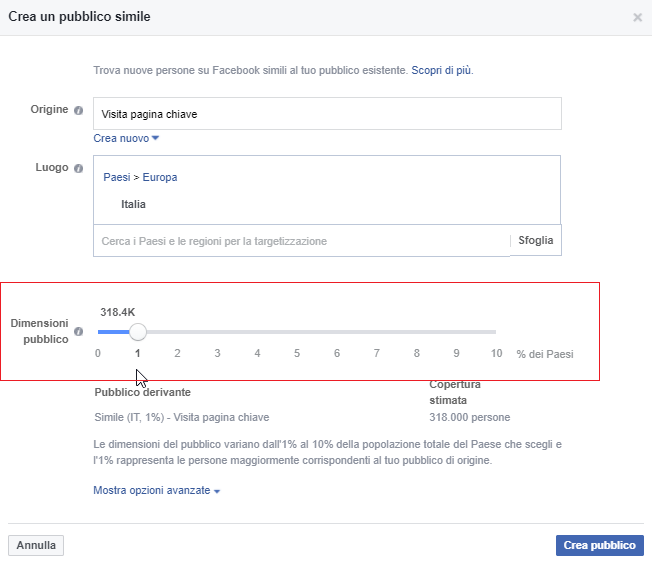Click the Paesi breadcrumb link
The width and height of the screenshot is (652, 565).
(116, 177)
